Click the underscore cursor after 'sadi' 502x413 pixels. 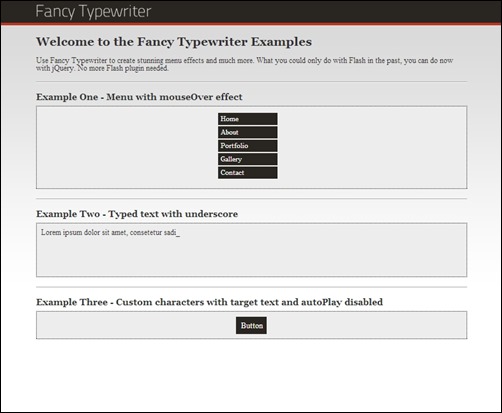click(x=178, y=235)
